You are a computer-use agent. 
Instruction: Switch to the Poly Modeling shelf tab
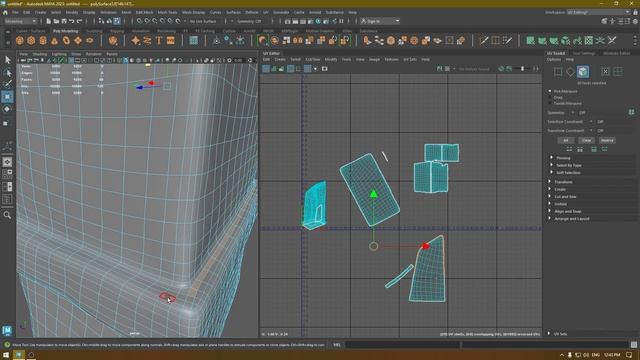(65, 31)
